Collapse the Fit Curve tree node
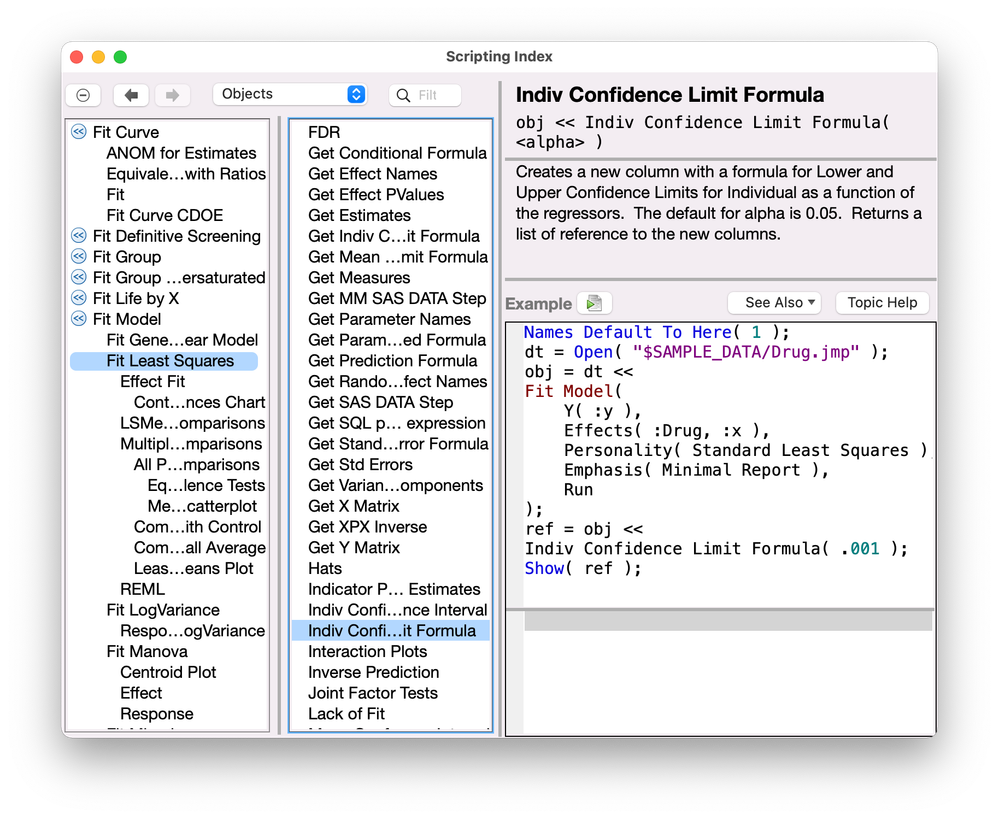 click(x=79, y=132)
